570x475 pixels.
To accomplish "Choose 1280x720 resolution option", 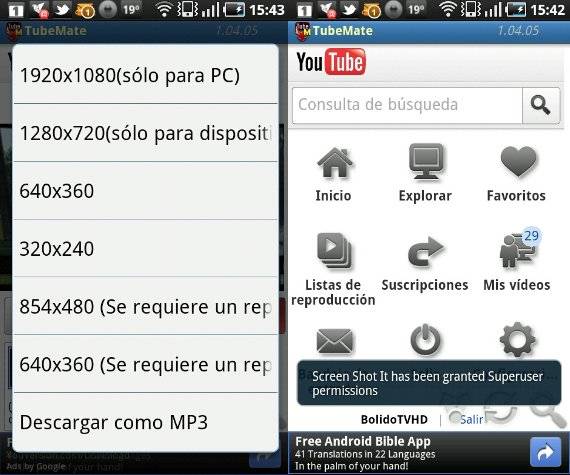I will pos(145,133).
